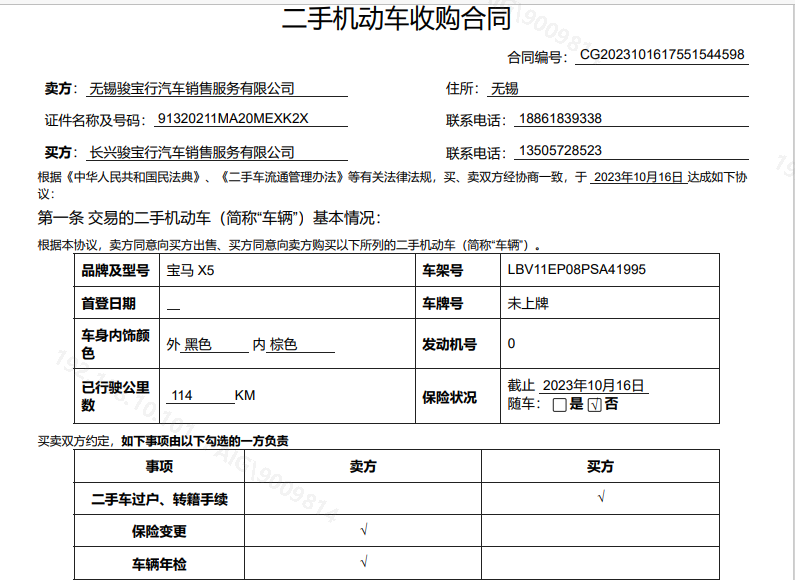
Task: Click the 保险变更 row label
Action: [159, 532]
